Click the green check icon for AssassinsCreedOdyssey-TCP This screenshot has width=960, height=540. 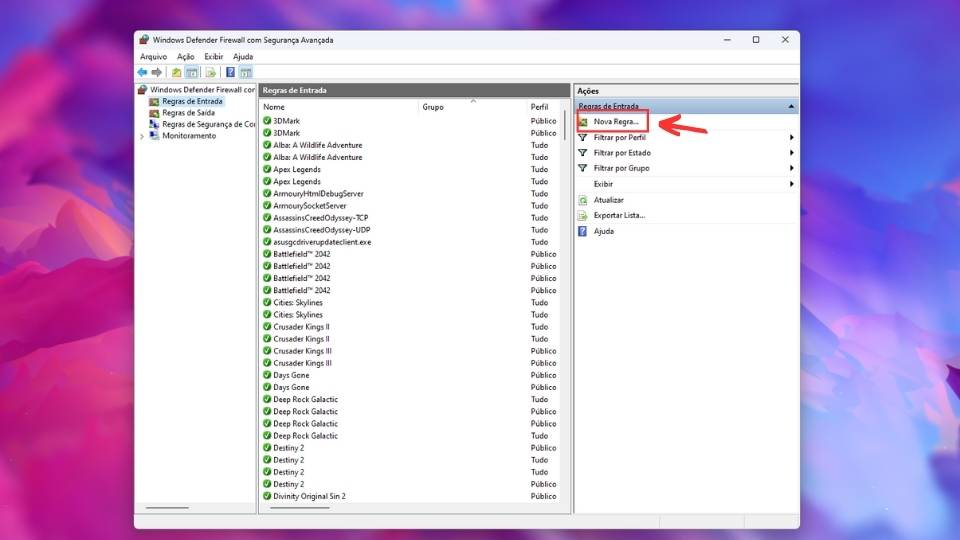[x=267, y=218]
